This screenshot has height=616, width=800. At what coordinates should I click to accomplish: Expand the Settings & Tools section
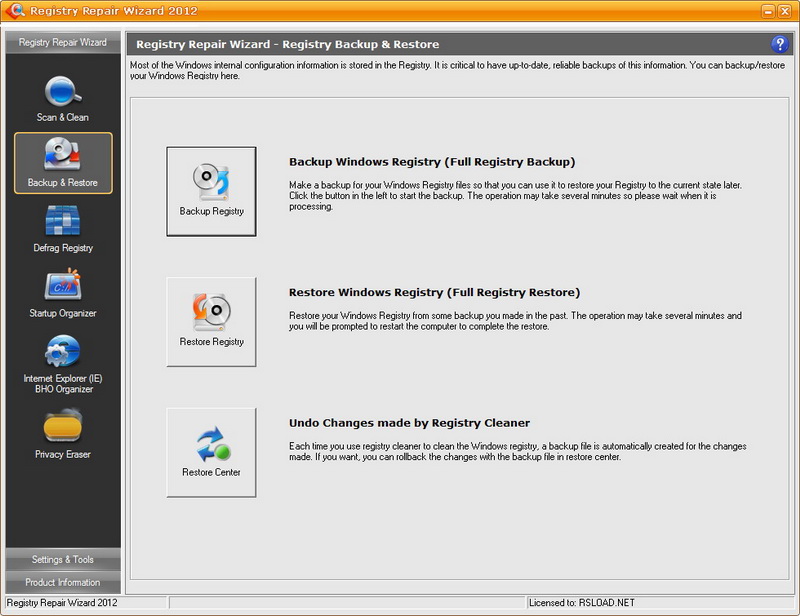click(x=63, y=559)
